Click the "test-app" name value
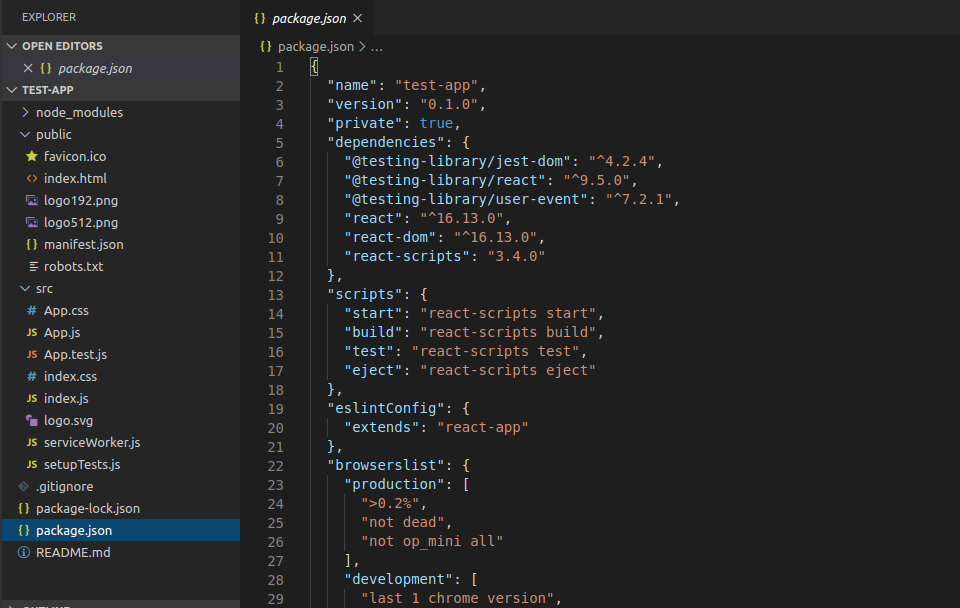The width and height of the screenshot is (960, 608). 436,85
